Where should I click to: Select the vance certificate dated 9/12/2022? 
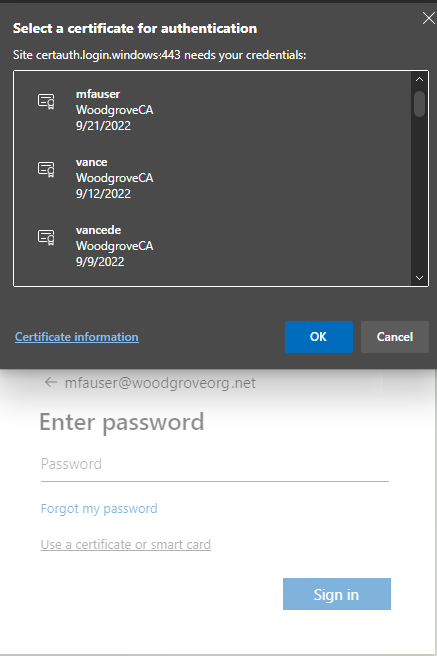212,178
